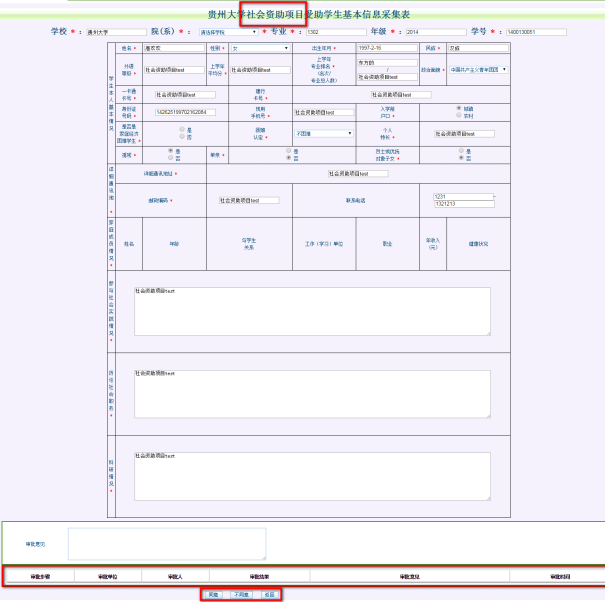Click the 与学生关系 family table header
This screenshot has width=605, height=602.
pyautogui.click(x=249, y=244)
